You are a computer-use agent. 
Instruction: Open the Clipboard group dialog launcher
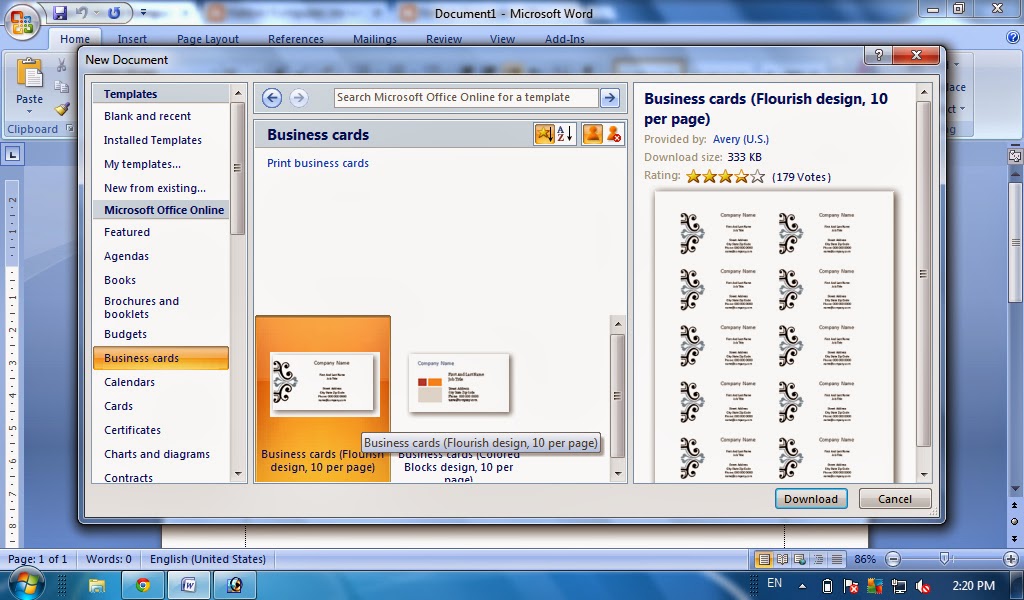(70, 129)
